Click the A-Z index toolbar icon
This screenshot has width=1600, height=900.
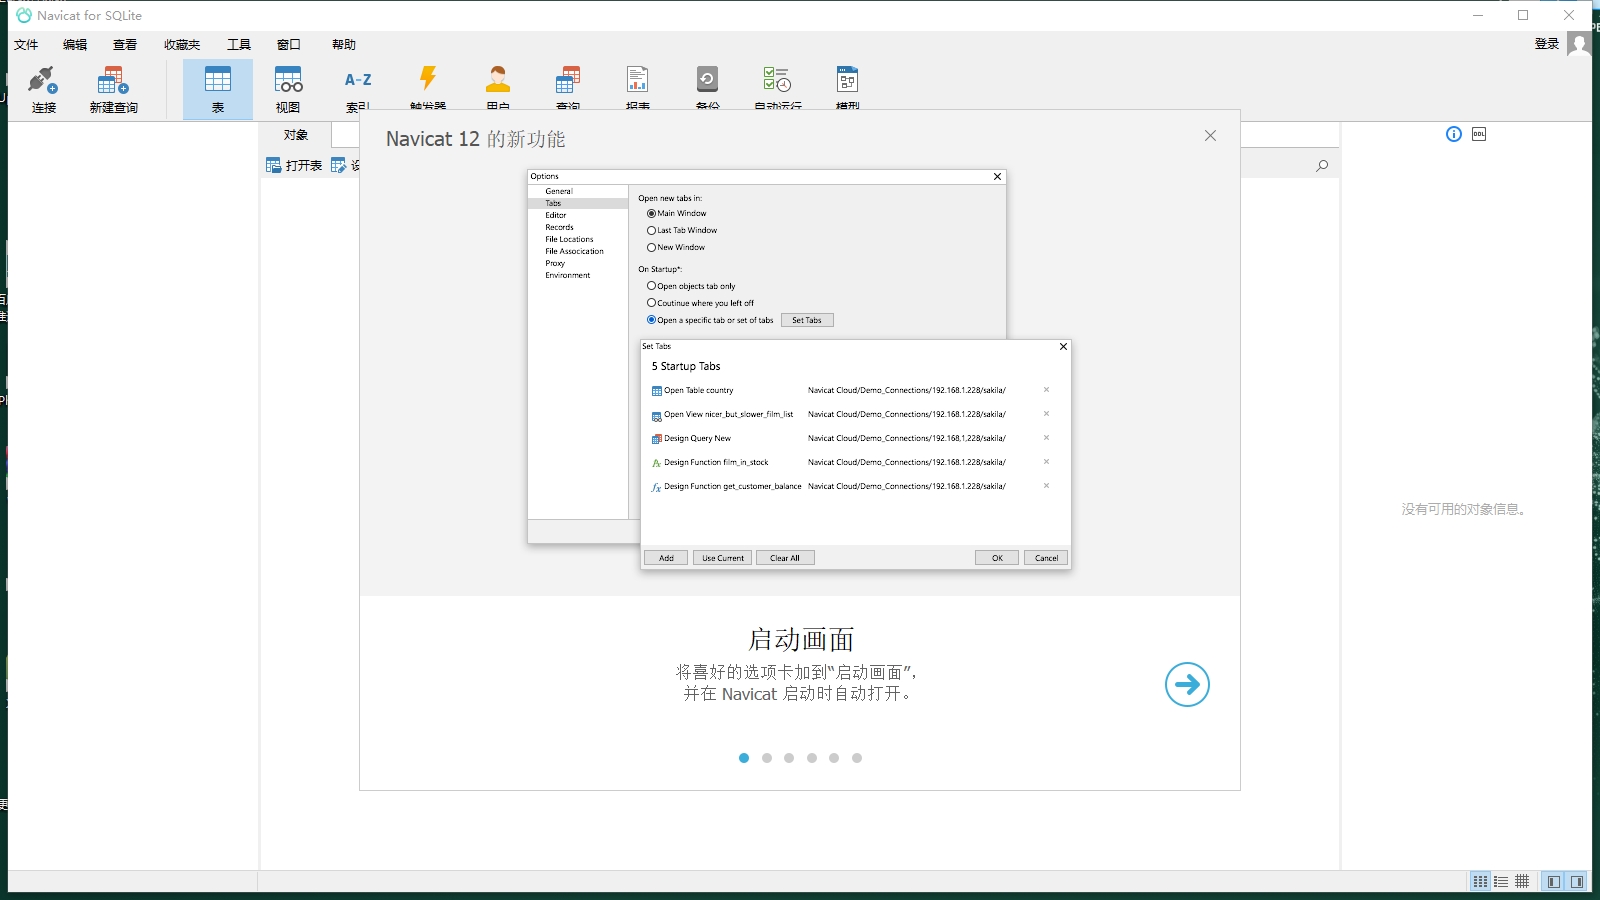358,80
